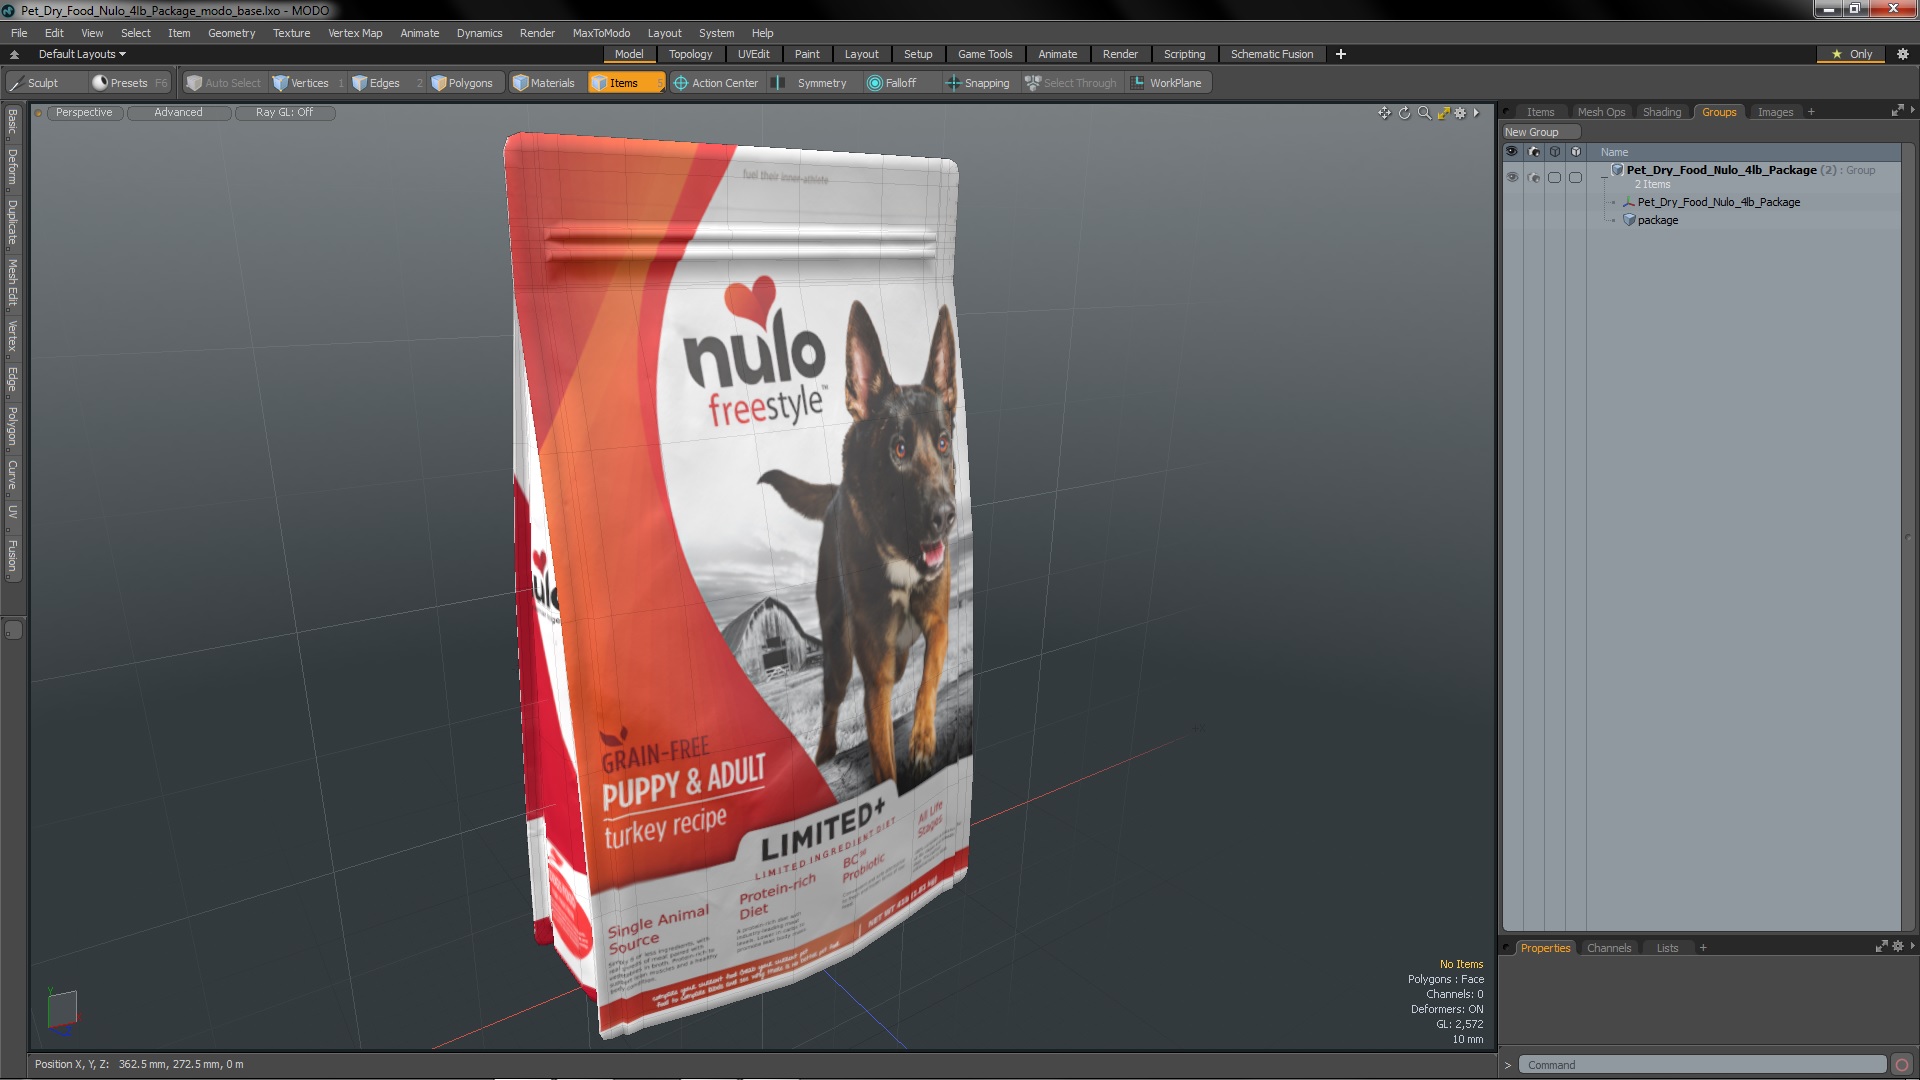This screenshot has width=1920, height=1080.
Task: Open the Action Center dropdown
Action: tap(716, 83)
